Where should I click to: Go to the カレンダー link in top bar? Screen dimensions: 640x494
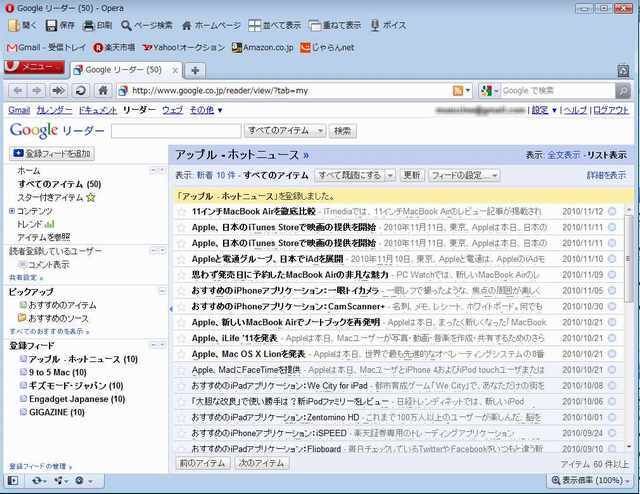point(54,110)
